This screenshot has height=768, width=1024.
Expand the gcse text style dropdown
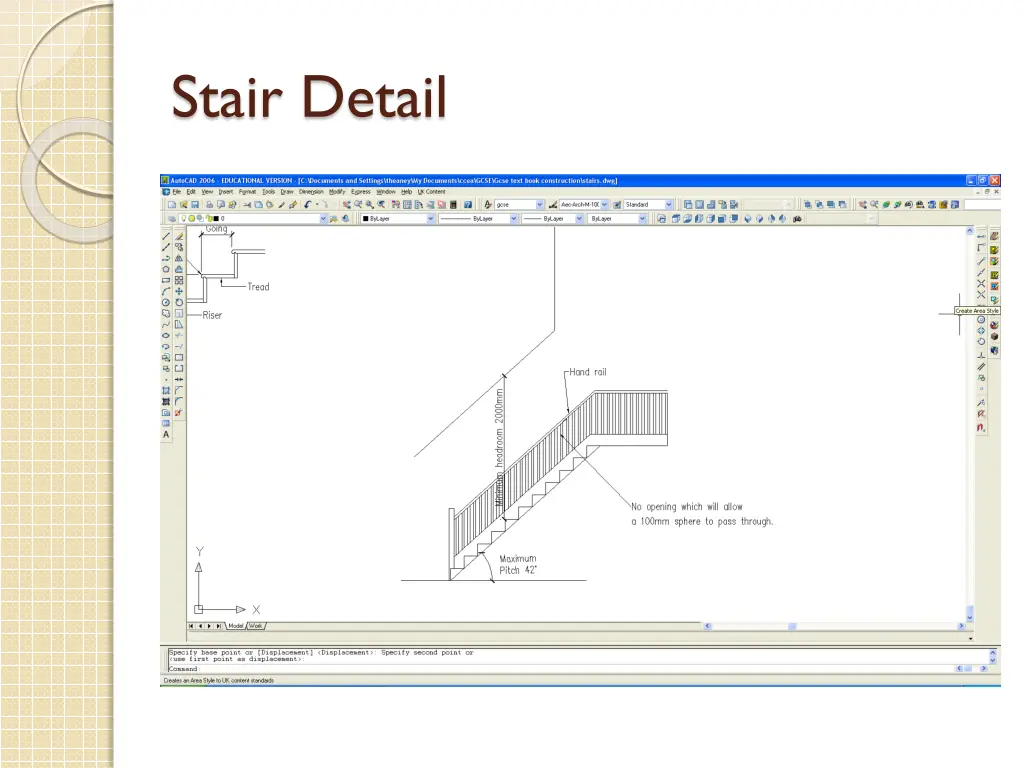point(539,204)
